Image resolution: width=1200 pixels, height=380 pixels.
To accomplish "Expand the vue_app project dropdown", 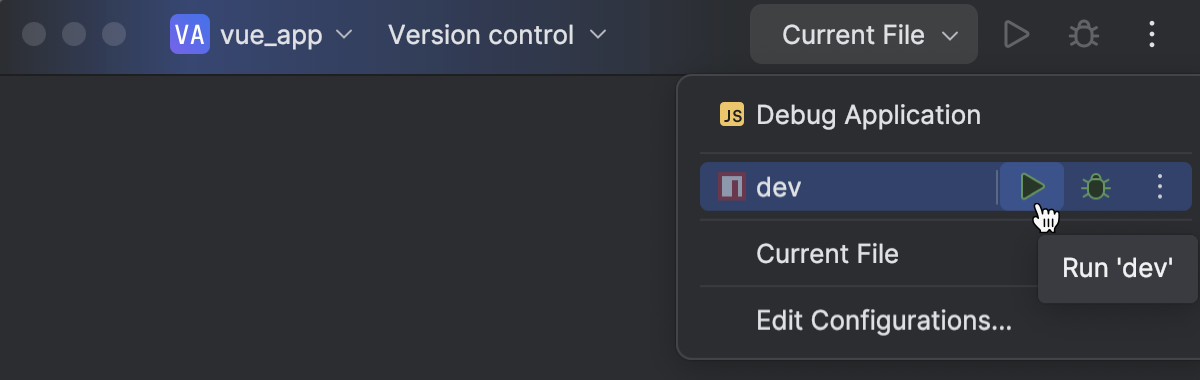I will click(x=262, y=35).
